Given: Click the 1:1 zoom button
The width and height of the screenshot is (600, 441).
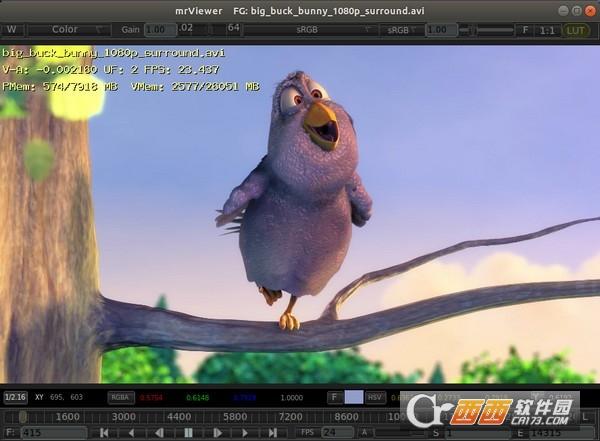Looking at the screenshot, I should click(548, 30).
